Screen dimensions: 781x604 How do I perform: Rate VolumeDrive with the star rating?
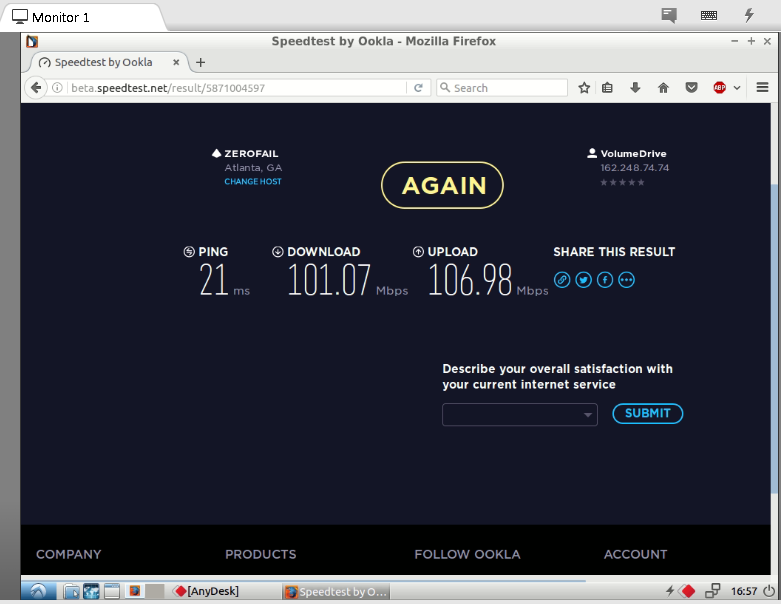coord(622,182)
